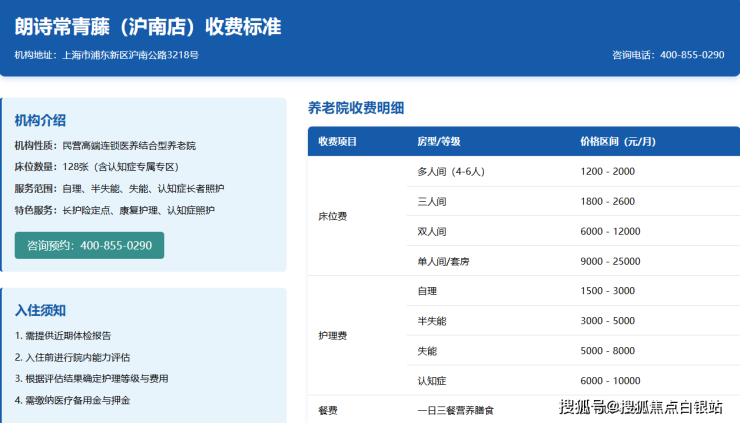Click the 养老院收费明细 heading
Screen dimensions: 740x423
coord(356,108)
